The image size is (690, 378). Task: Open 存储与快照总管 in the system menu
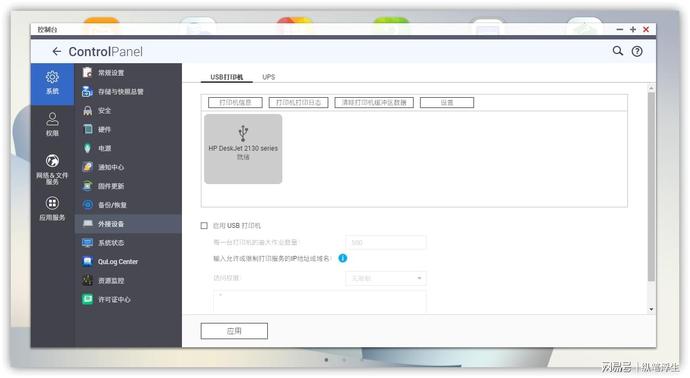click(128, 92)
